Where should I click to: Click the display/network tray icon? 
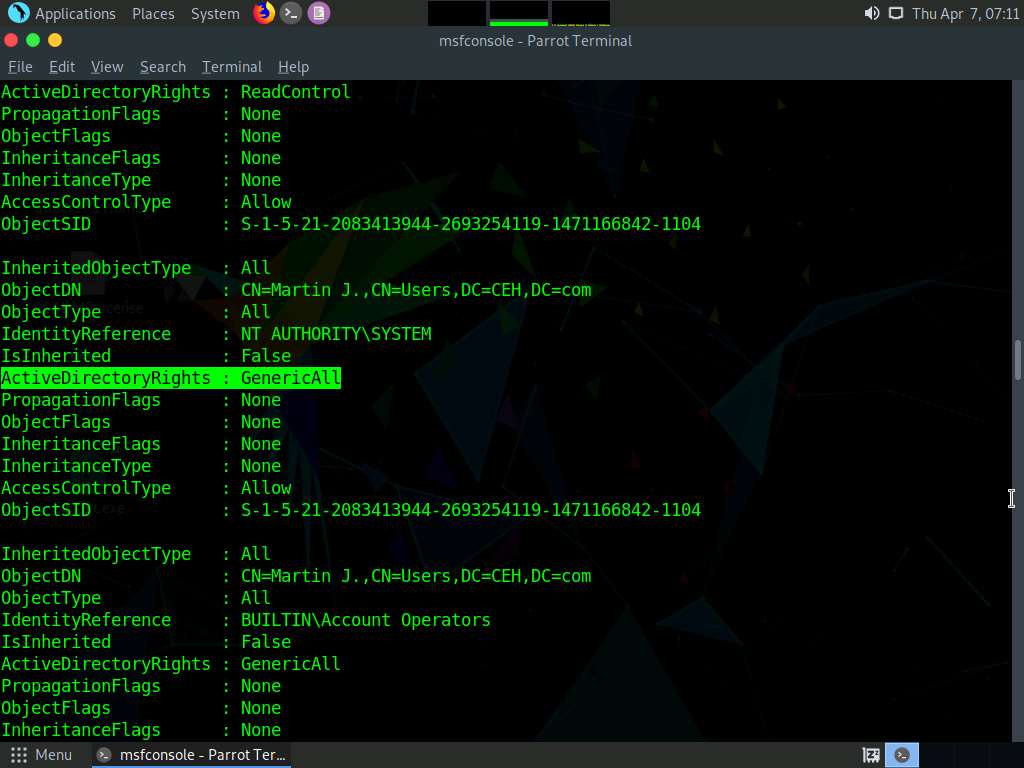pos(896,13)
